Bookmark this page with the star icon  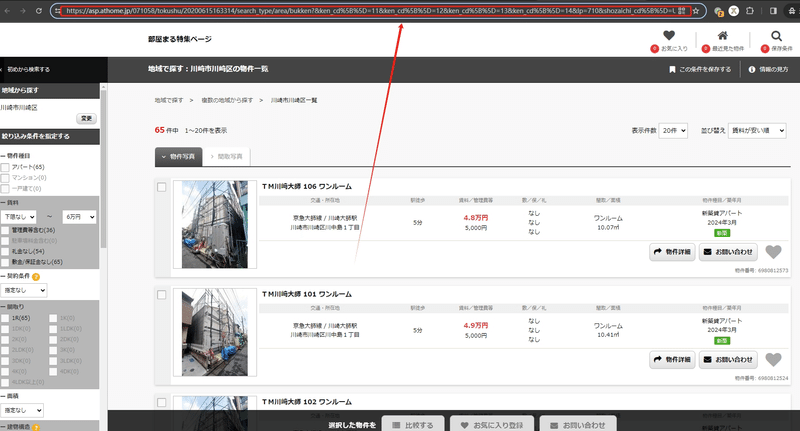[x=695, y=11]
